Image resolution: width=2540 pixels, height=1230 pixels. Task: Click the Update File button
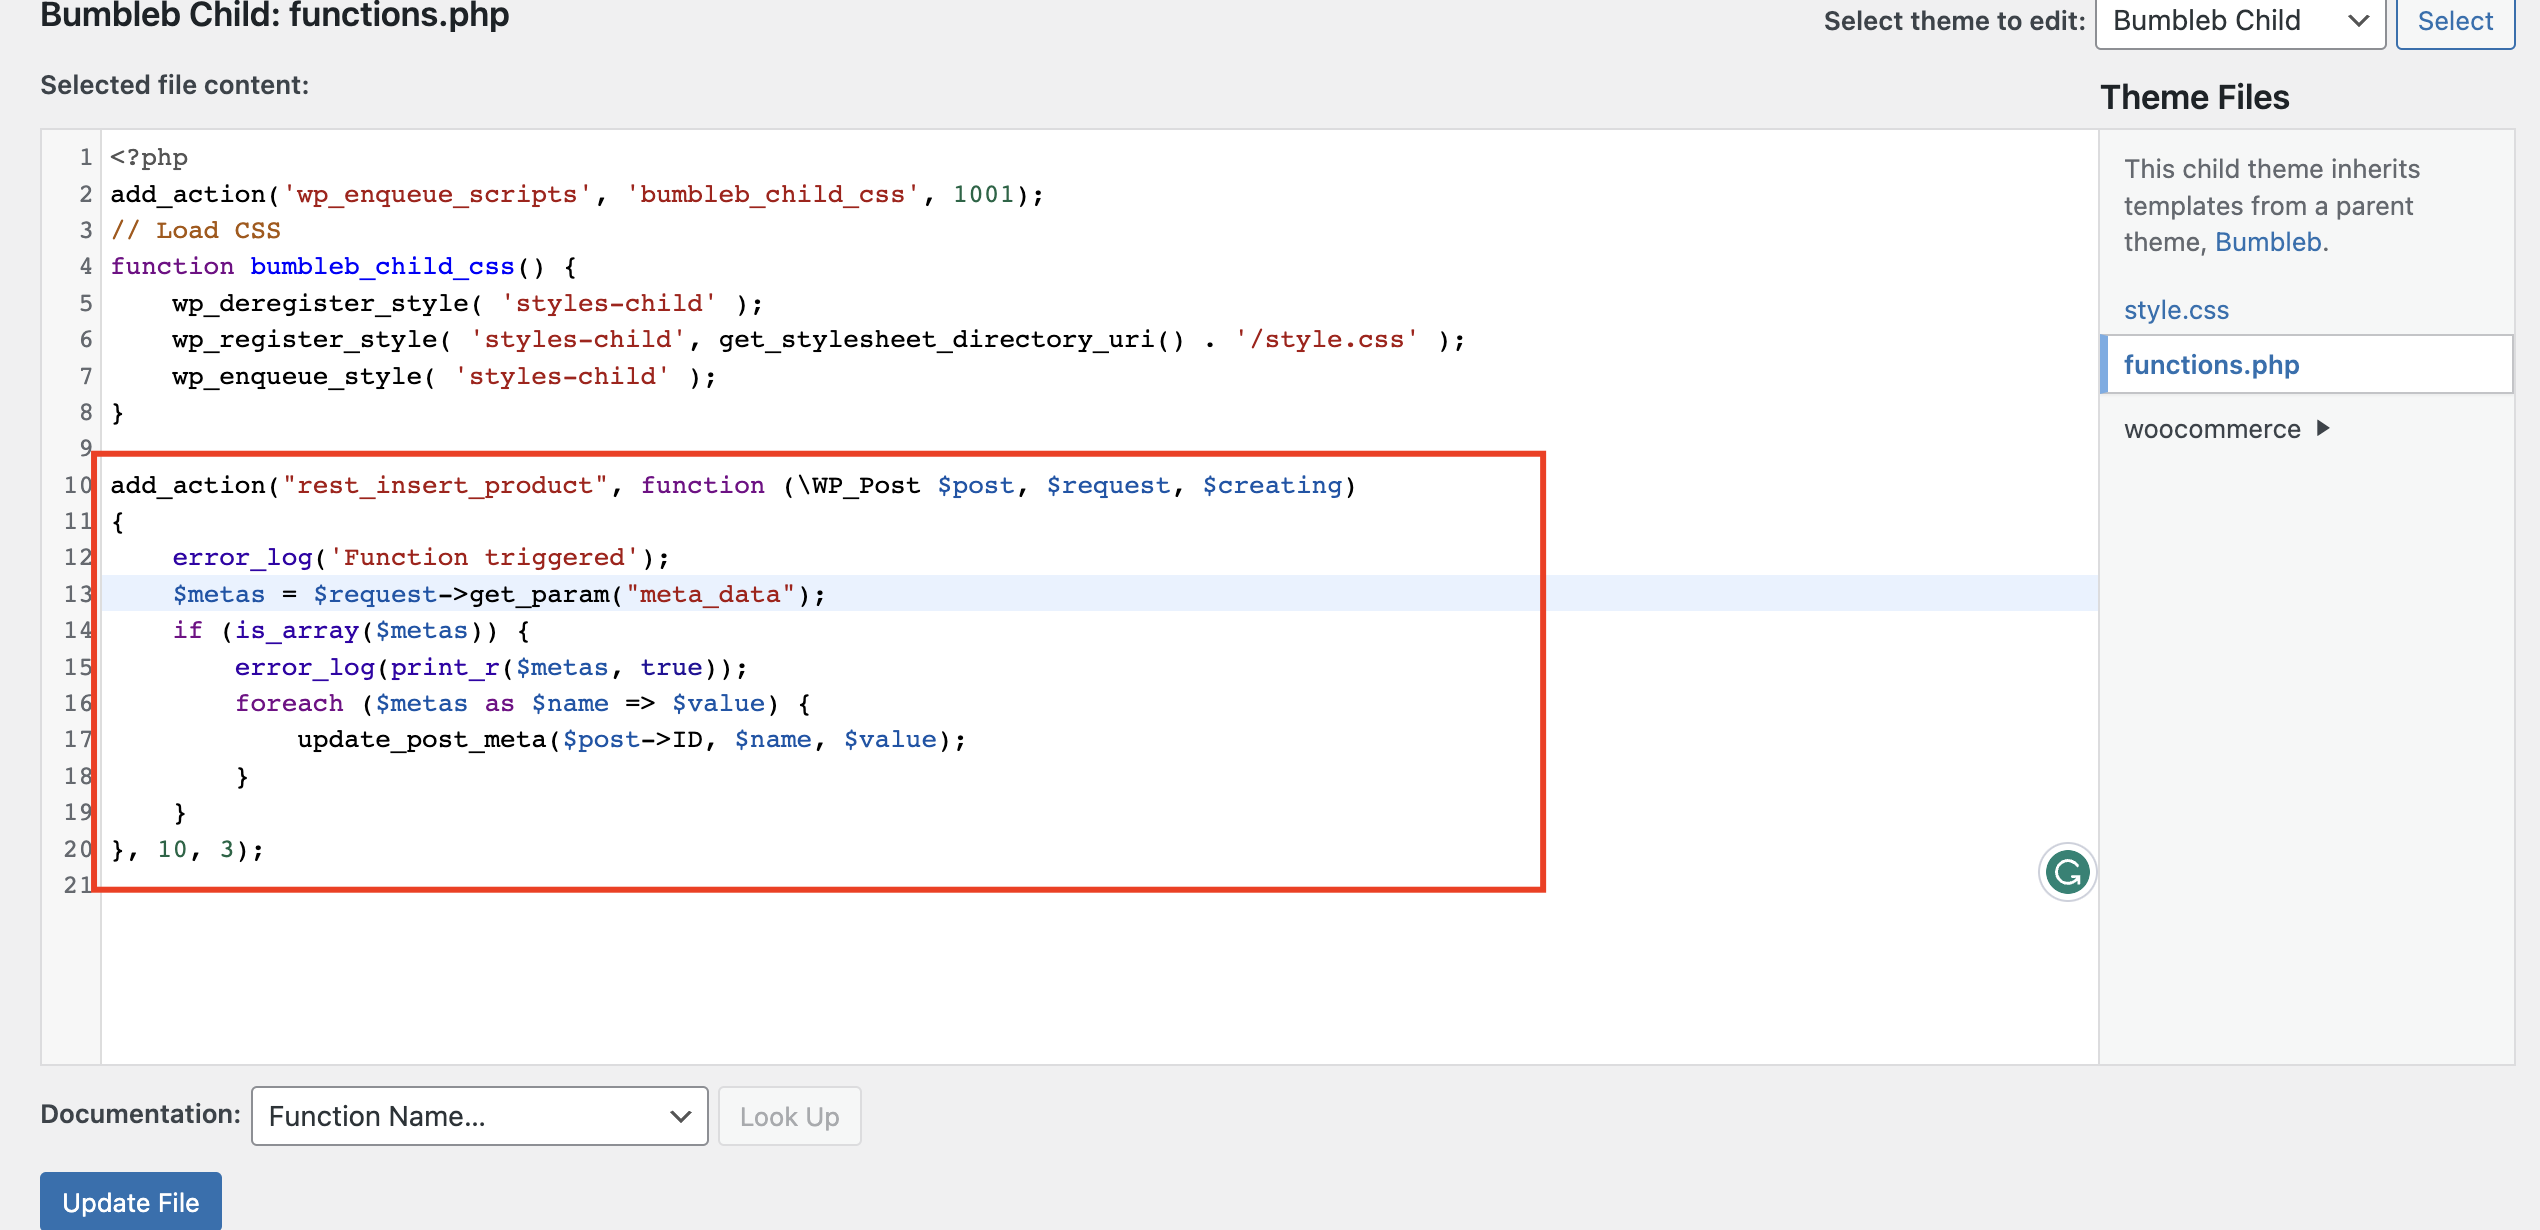pyautogui.click(x=131, y=1201)
